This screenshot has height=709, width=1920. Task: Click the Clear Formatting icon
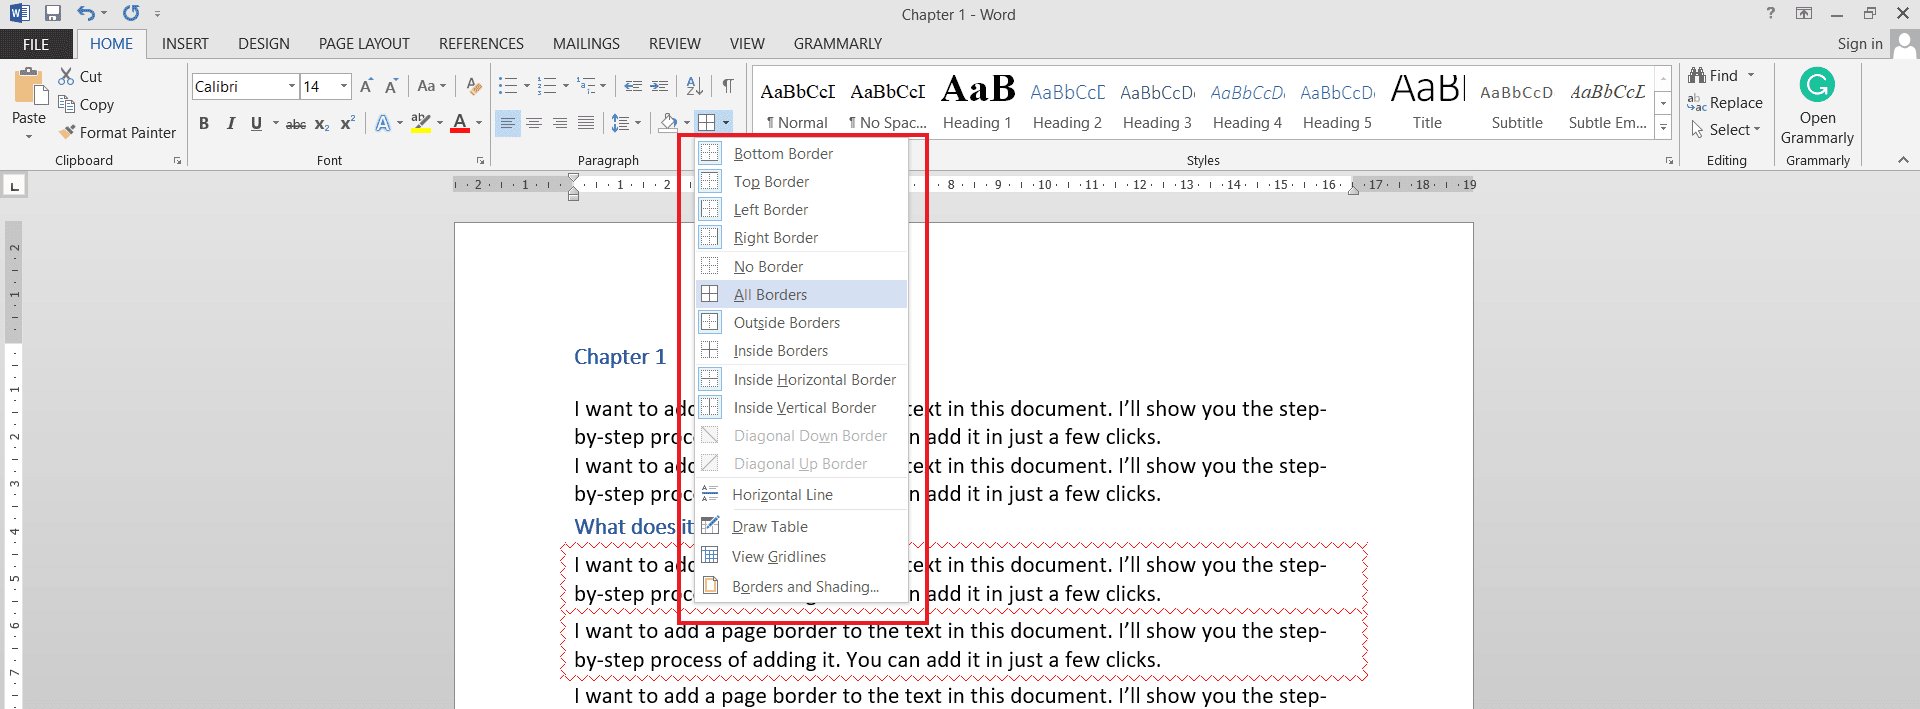474,86
